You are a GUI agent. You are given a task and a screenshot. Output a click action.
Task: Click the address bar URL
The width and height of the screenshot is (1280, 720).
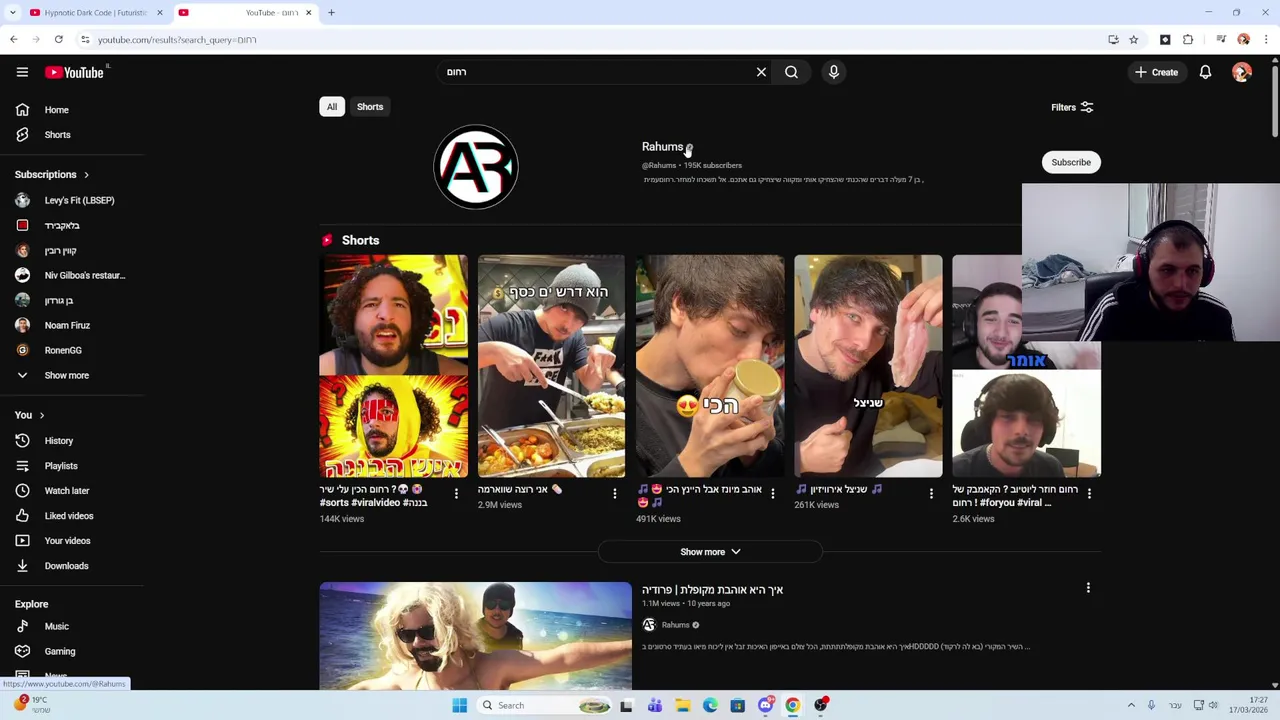177,40
